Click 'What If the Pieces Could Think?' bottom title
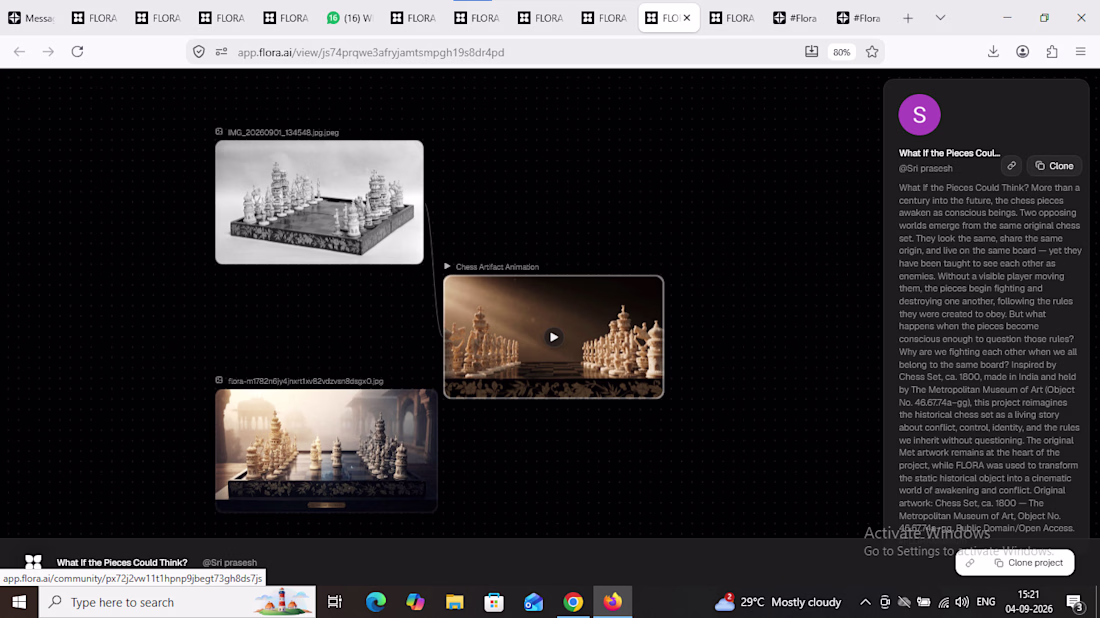This screenshot has height=618, width=1100. click(122, 563)
